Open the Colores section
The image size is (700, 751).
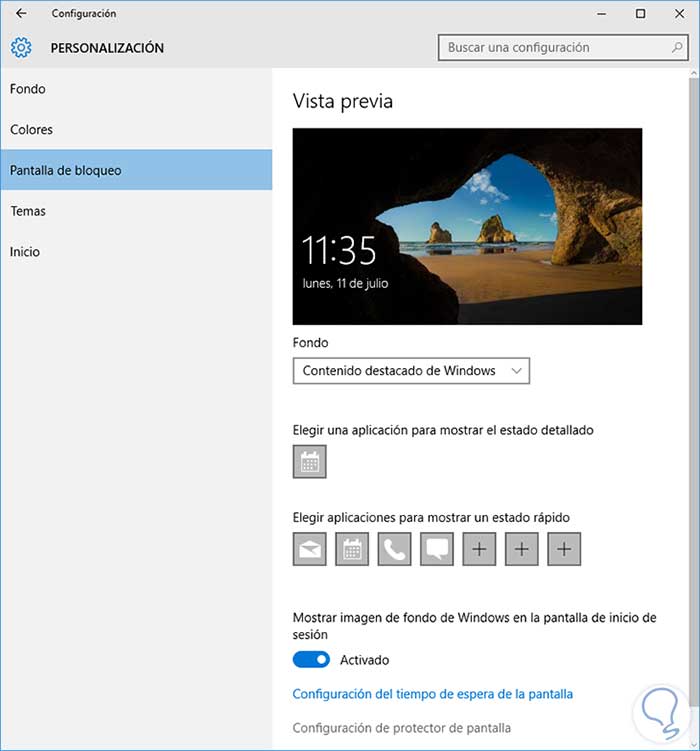pyautogui.click(x=136, y=129)
